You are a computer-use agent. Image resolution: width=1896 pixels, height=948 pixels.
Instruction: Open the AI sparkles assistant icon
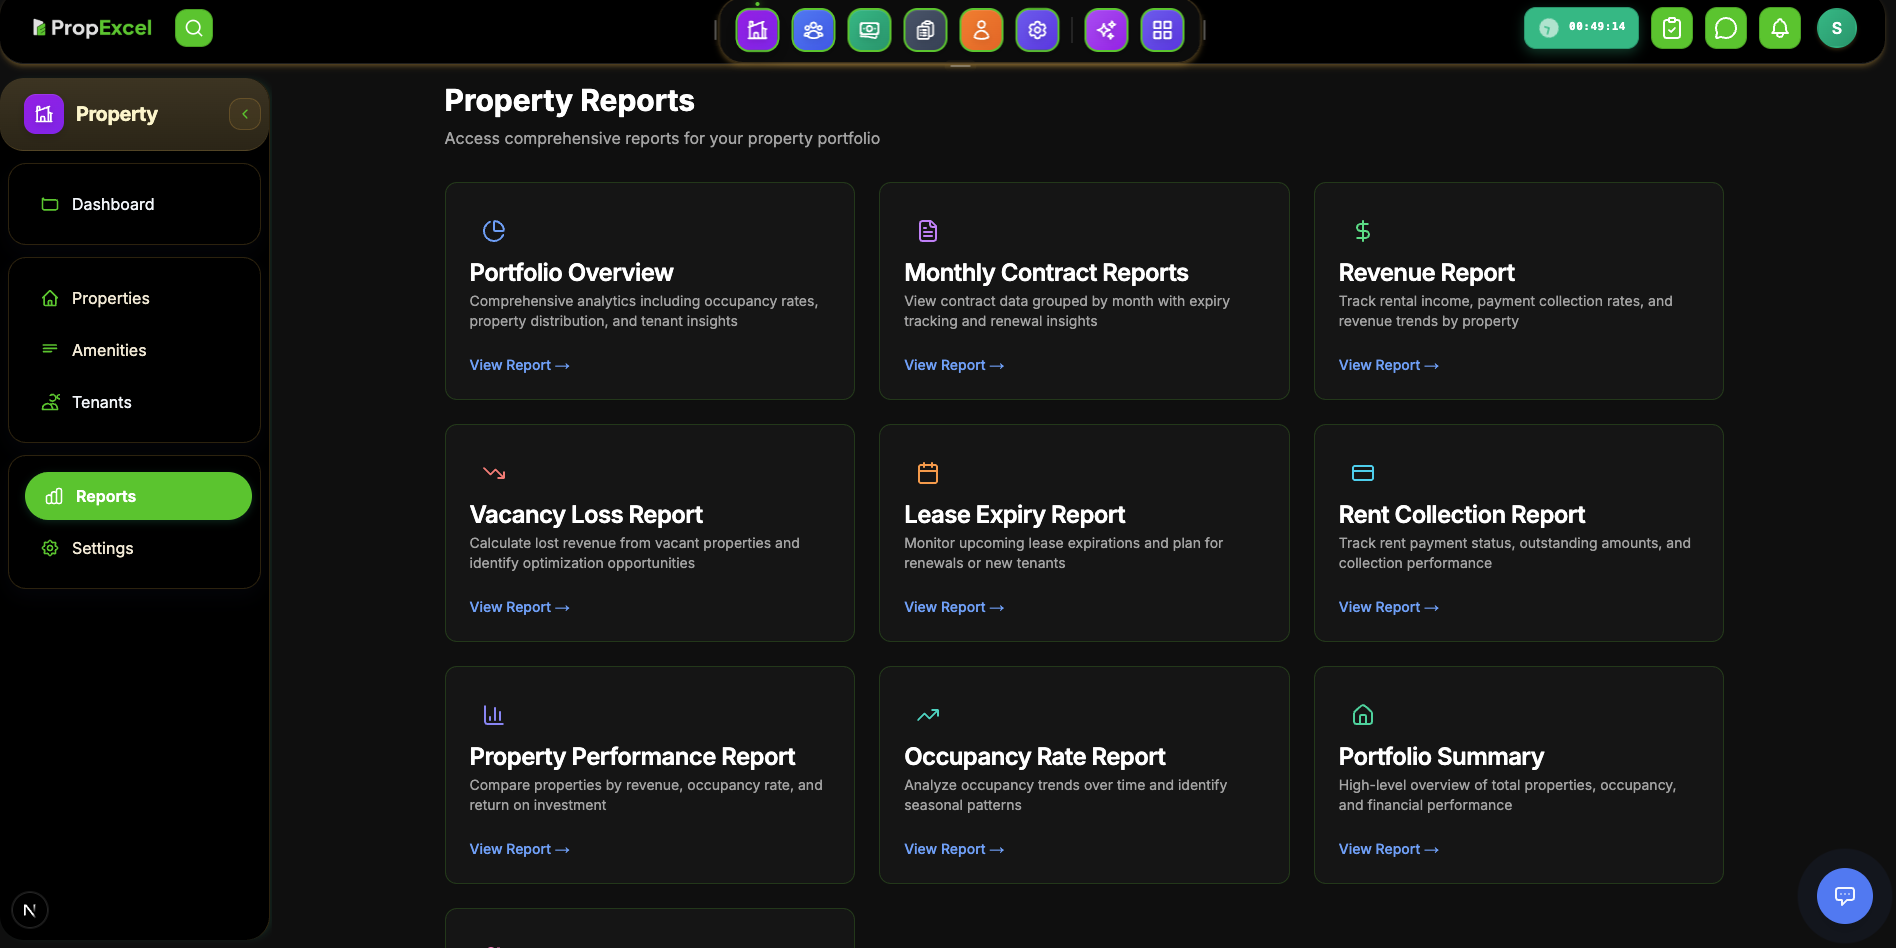1106,29
